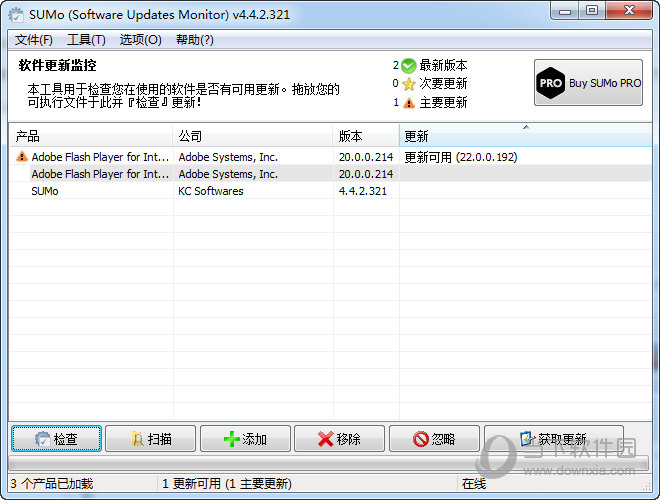Click the black PRO hexagon icon

(x=551, y=83)
